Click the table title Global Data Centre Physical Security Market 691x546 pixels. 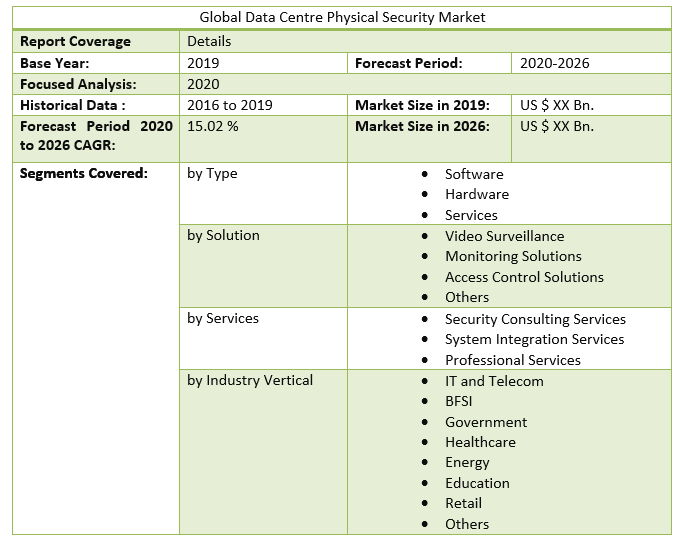(x=342, y=17)
